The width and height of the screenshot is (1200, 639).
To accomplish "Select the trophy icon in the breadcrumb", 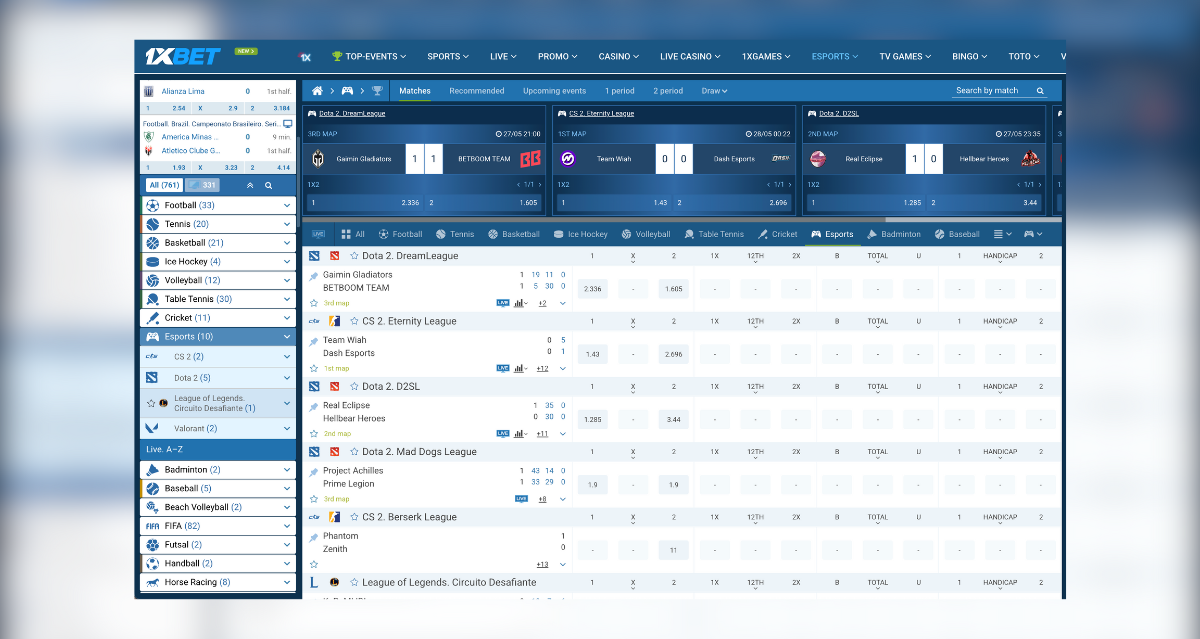I will pyautogui.click(x=377, y=90).
